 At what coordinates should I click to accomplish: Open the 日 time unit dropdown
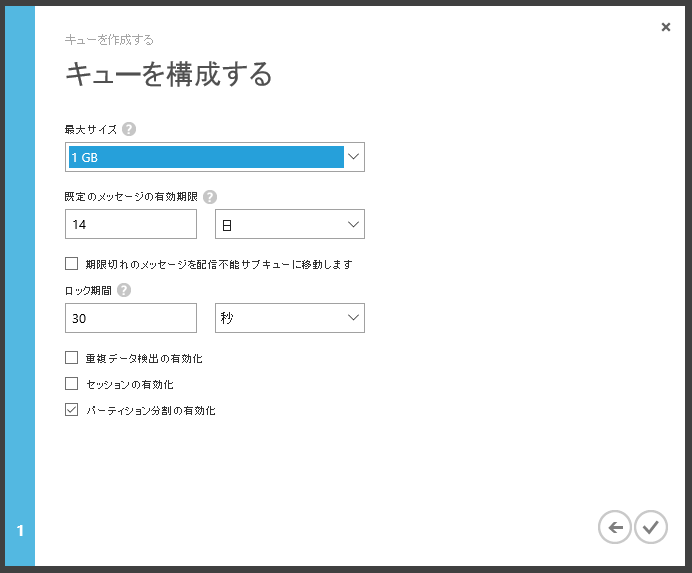point(290,224)
